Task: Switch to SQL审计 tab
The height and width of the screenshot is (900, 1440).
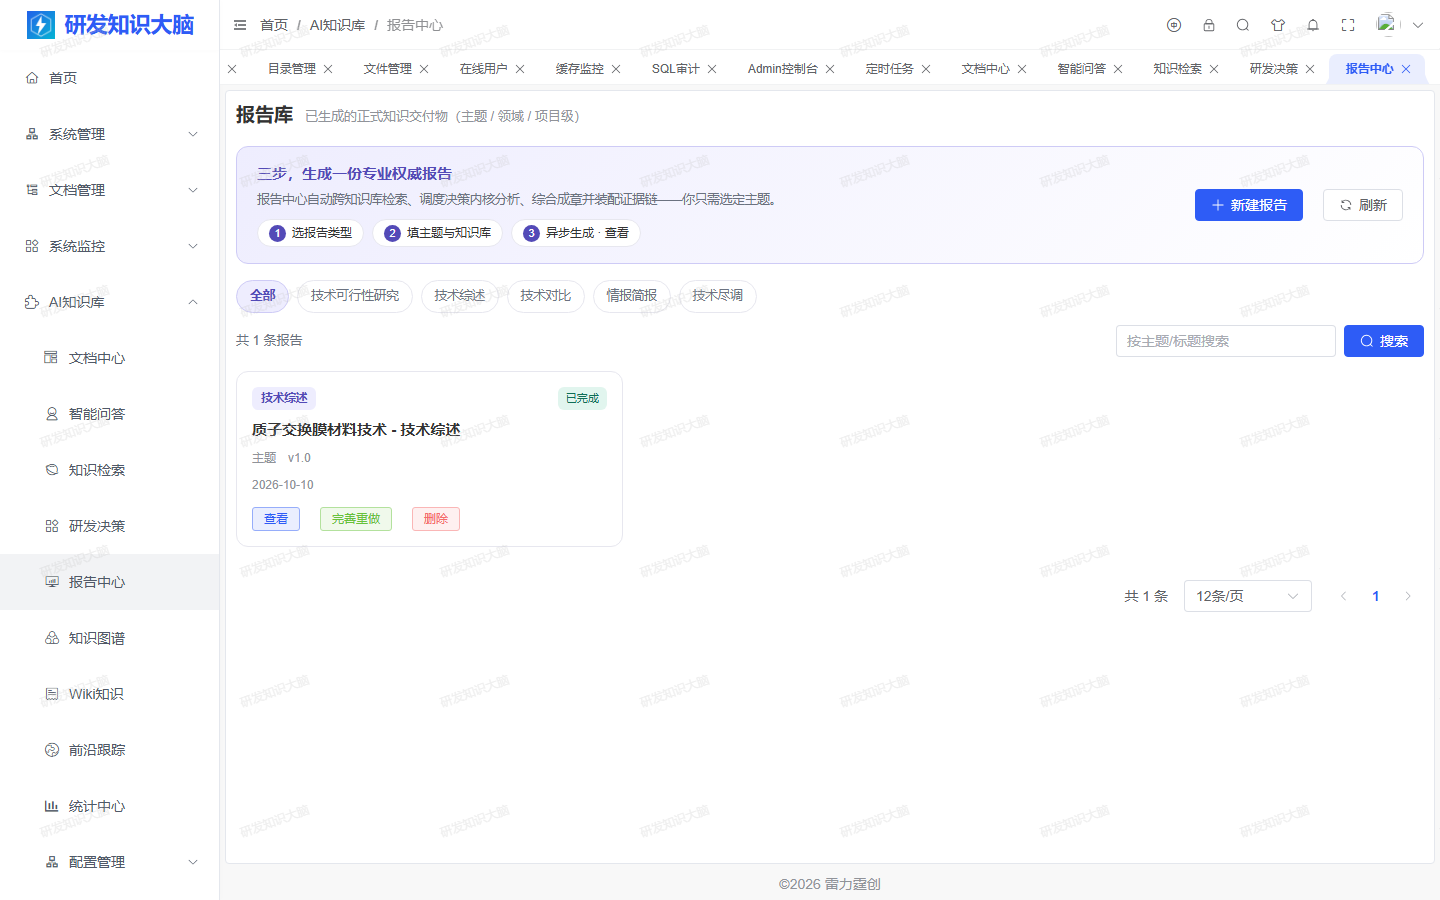Action: 675,69
